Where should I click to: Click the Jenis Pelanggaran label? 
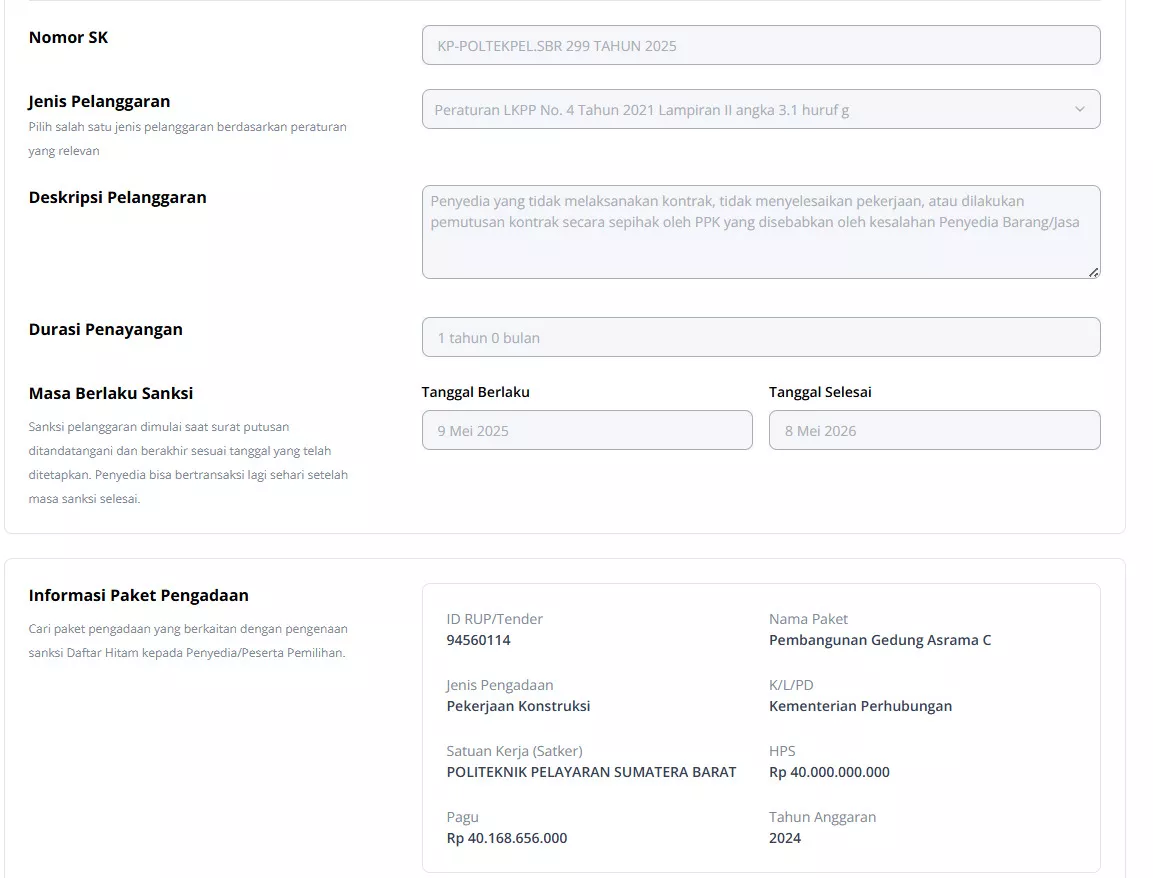coord(99,101)
